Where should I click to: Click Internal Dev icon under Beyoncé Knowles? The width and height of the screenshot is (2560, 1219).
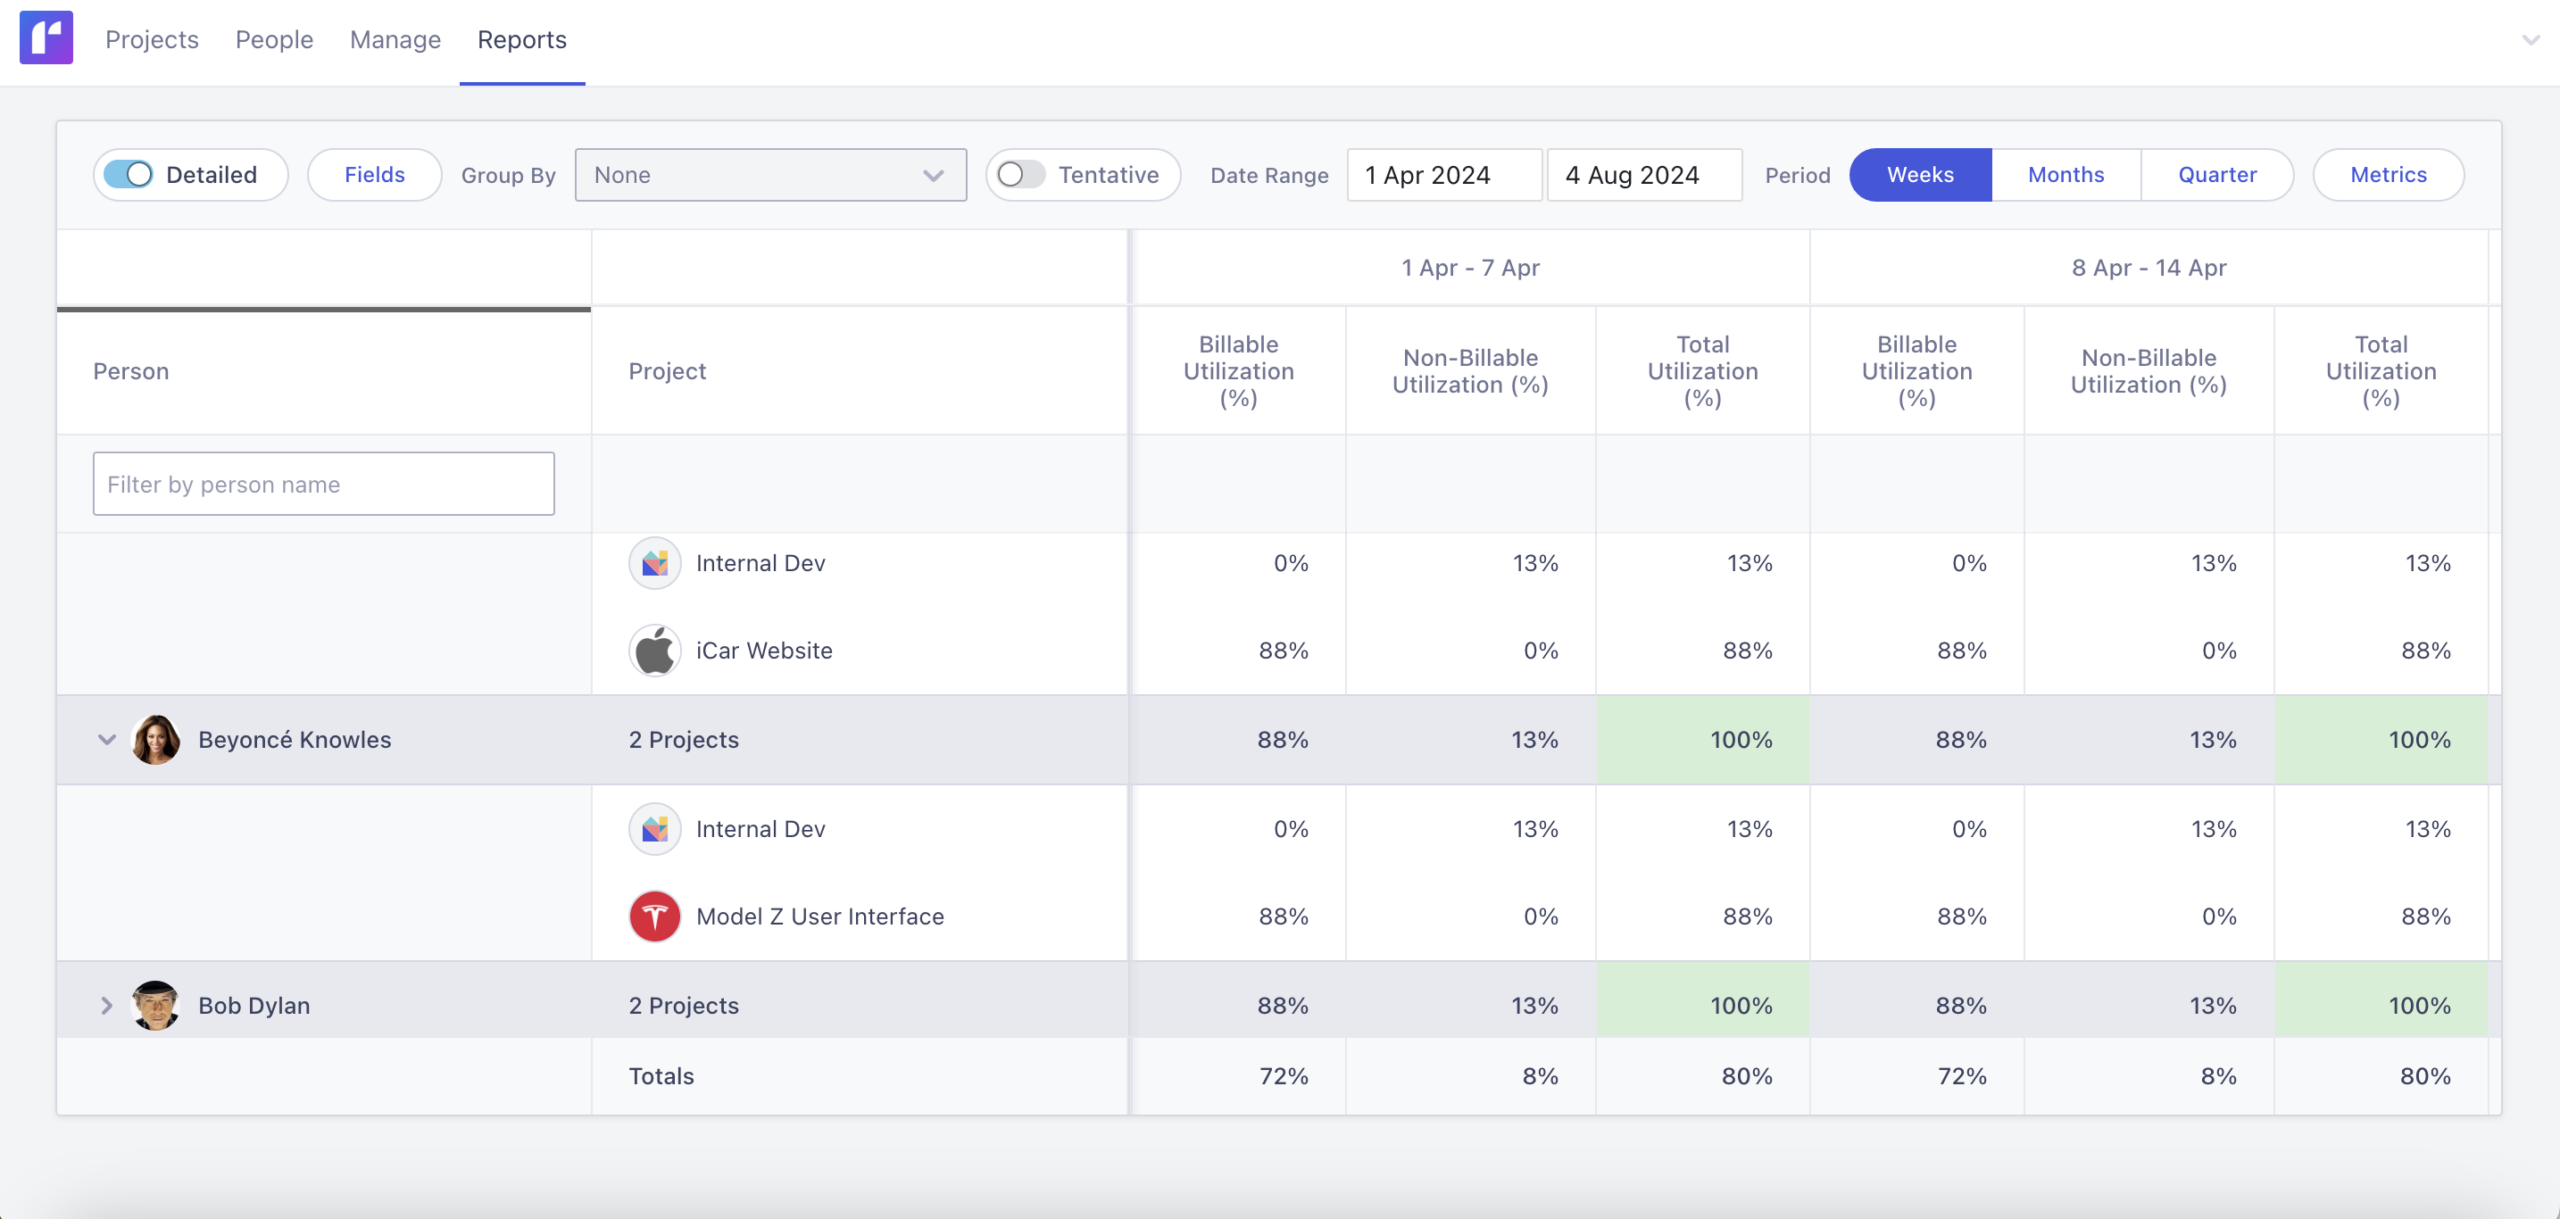(655, 829)
